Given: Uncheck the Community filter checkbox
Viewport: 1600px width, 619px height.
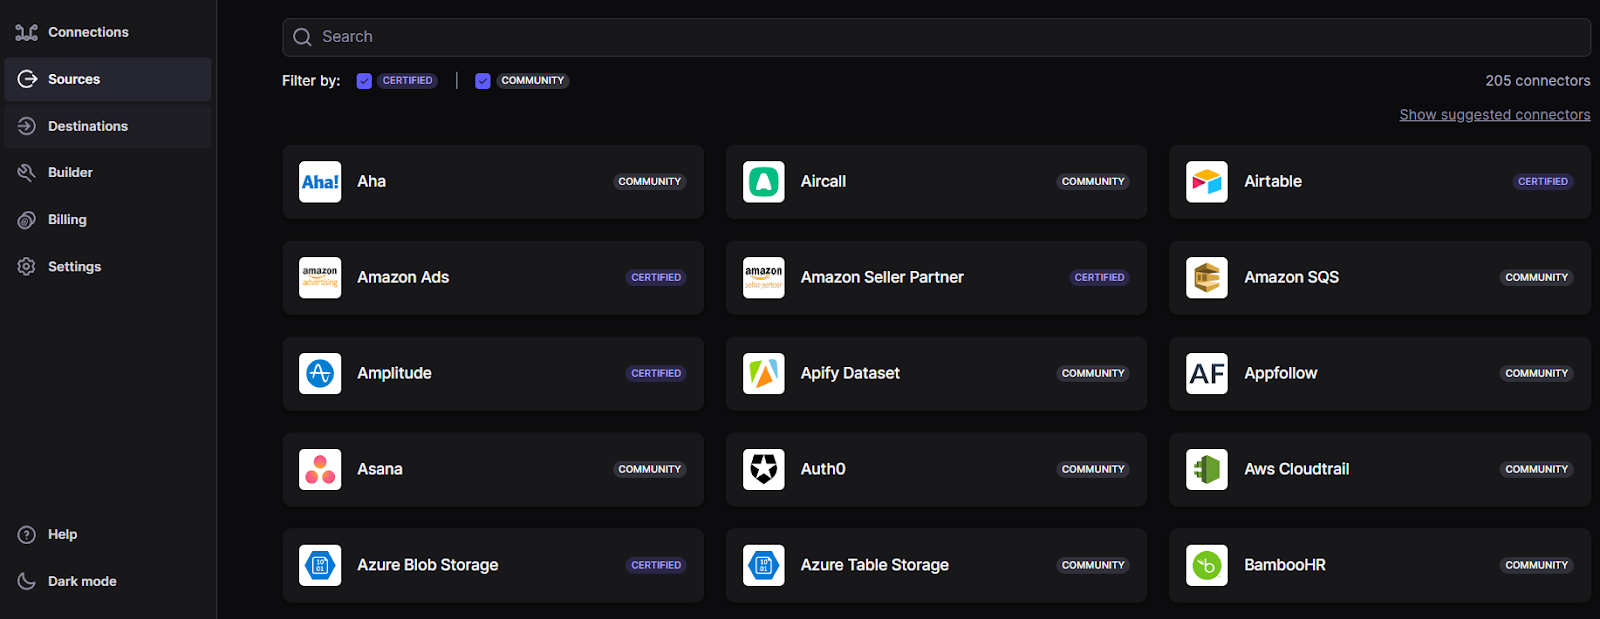Looking at the screenshot, I should [x=483, y=81].
